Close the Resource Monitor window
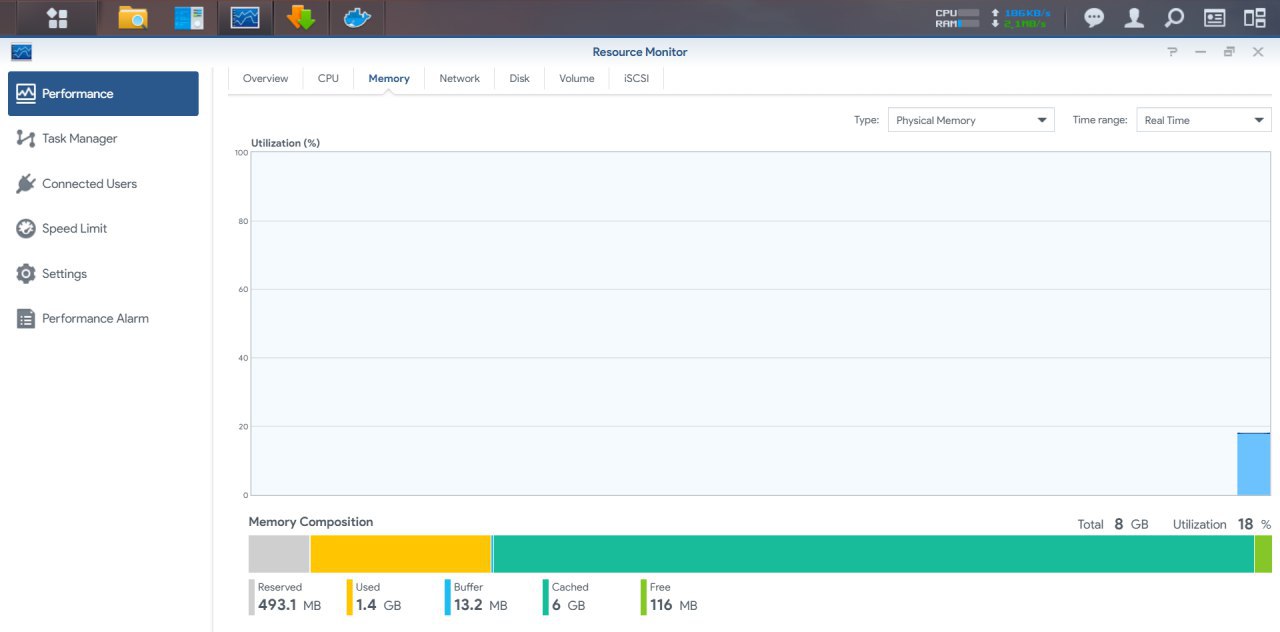 click(1258, 52)
